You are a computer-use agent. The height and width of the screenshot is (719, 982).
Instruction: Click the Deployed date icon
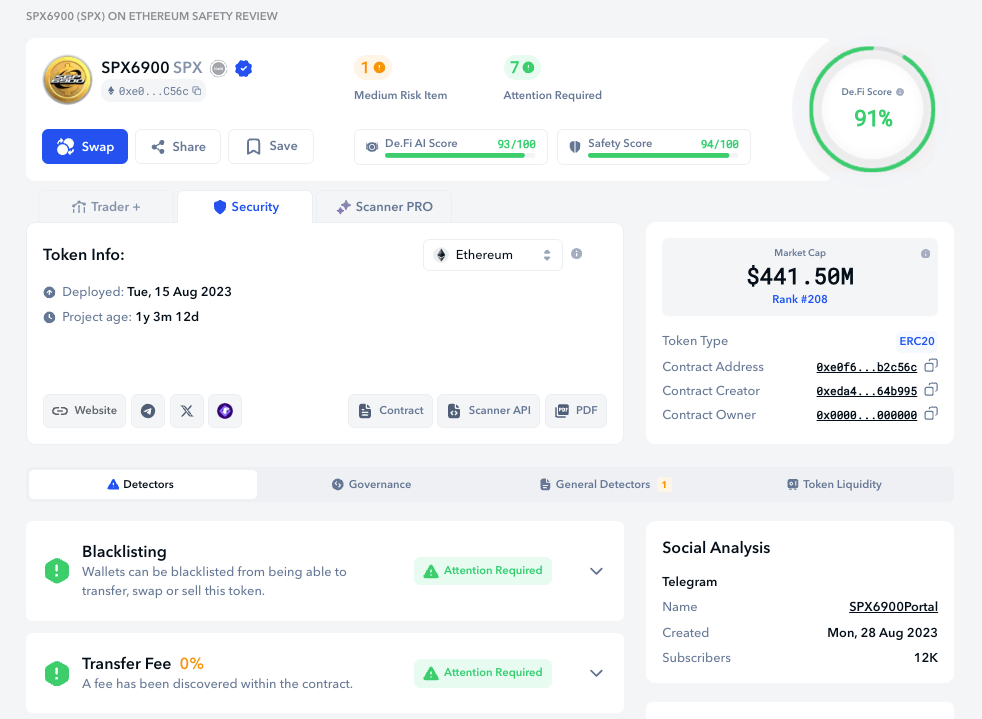[49, 292]
